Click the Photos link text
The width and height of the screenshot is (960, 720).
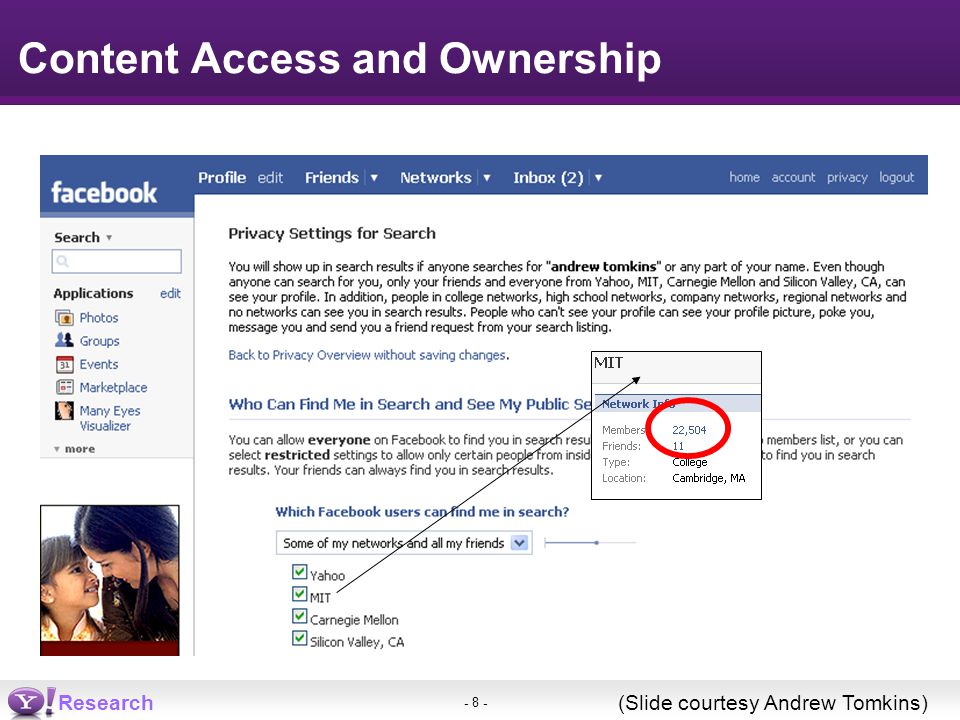pos(99,318)
